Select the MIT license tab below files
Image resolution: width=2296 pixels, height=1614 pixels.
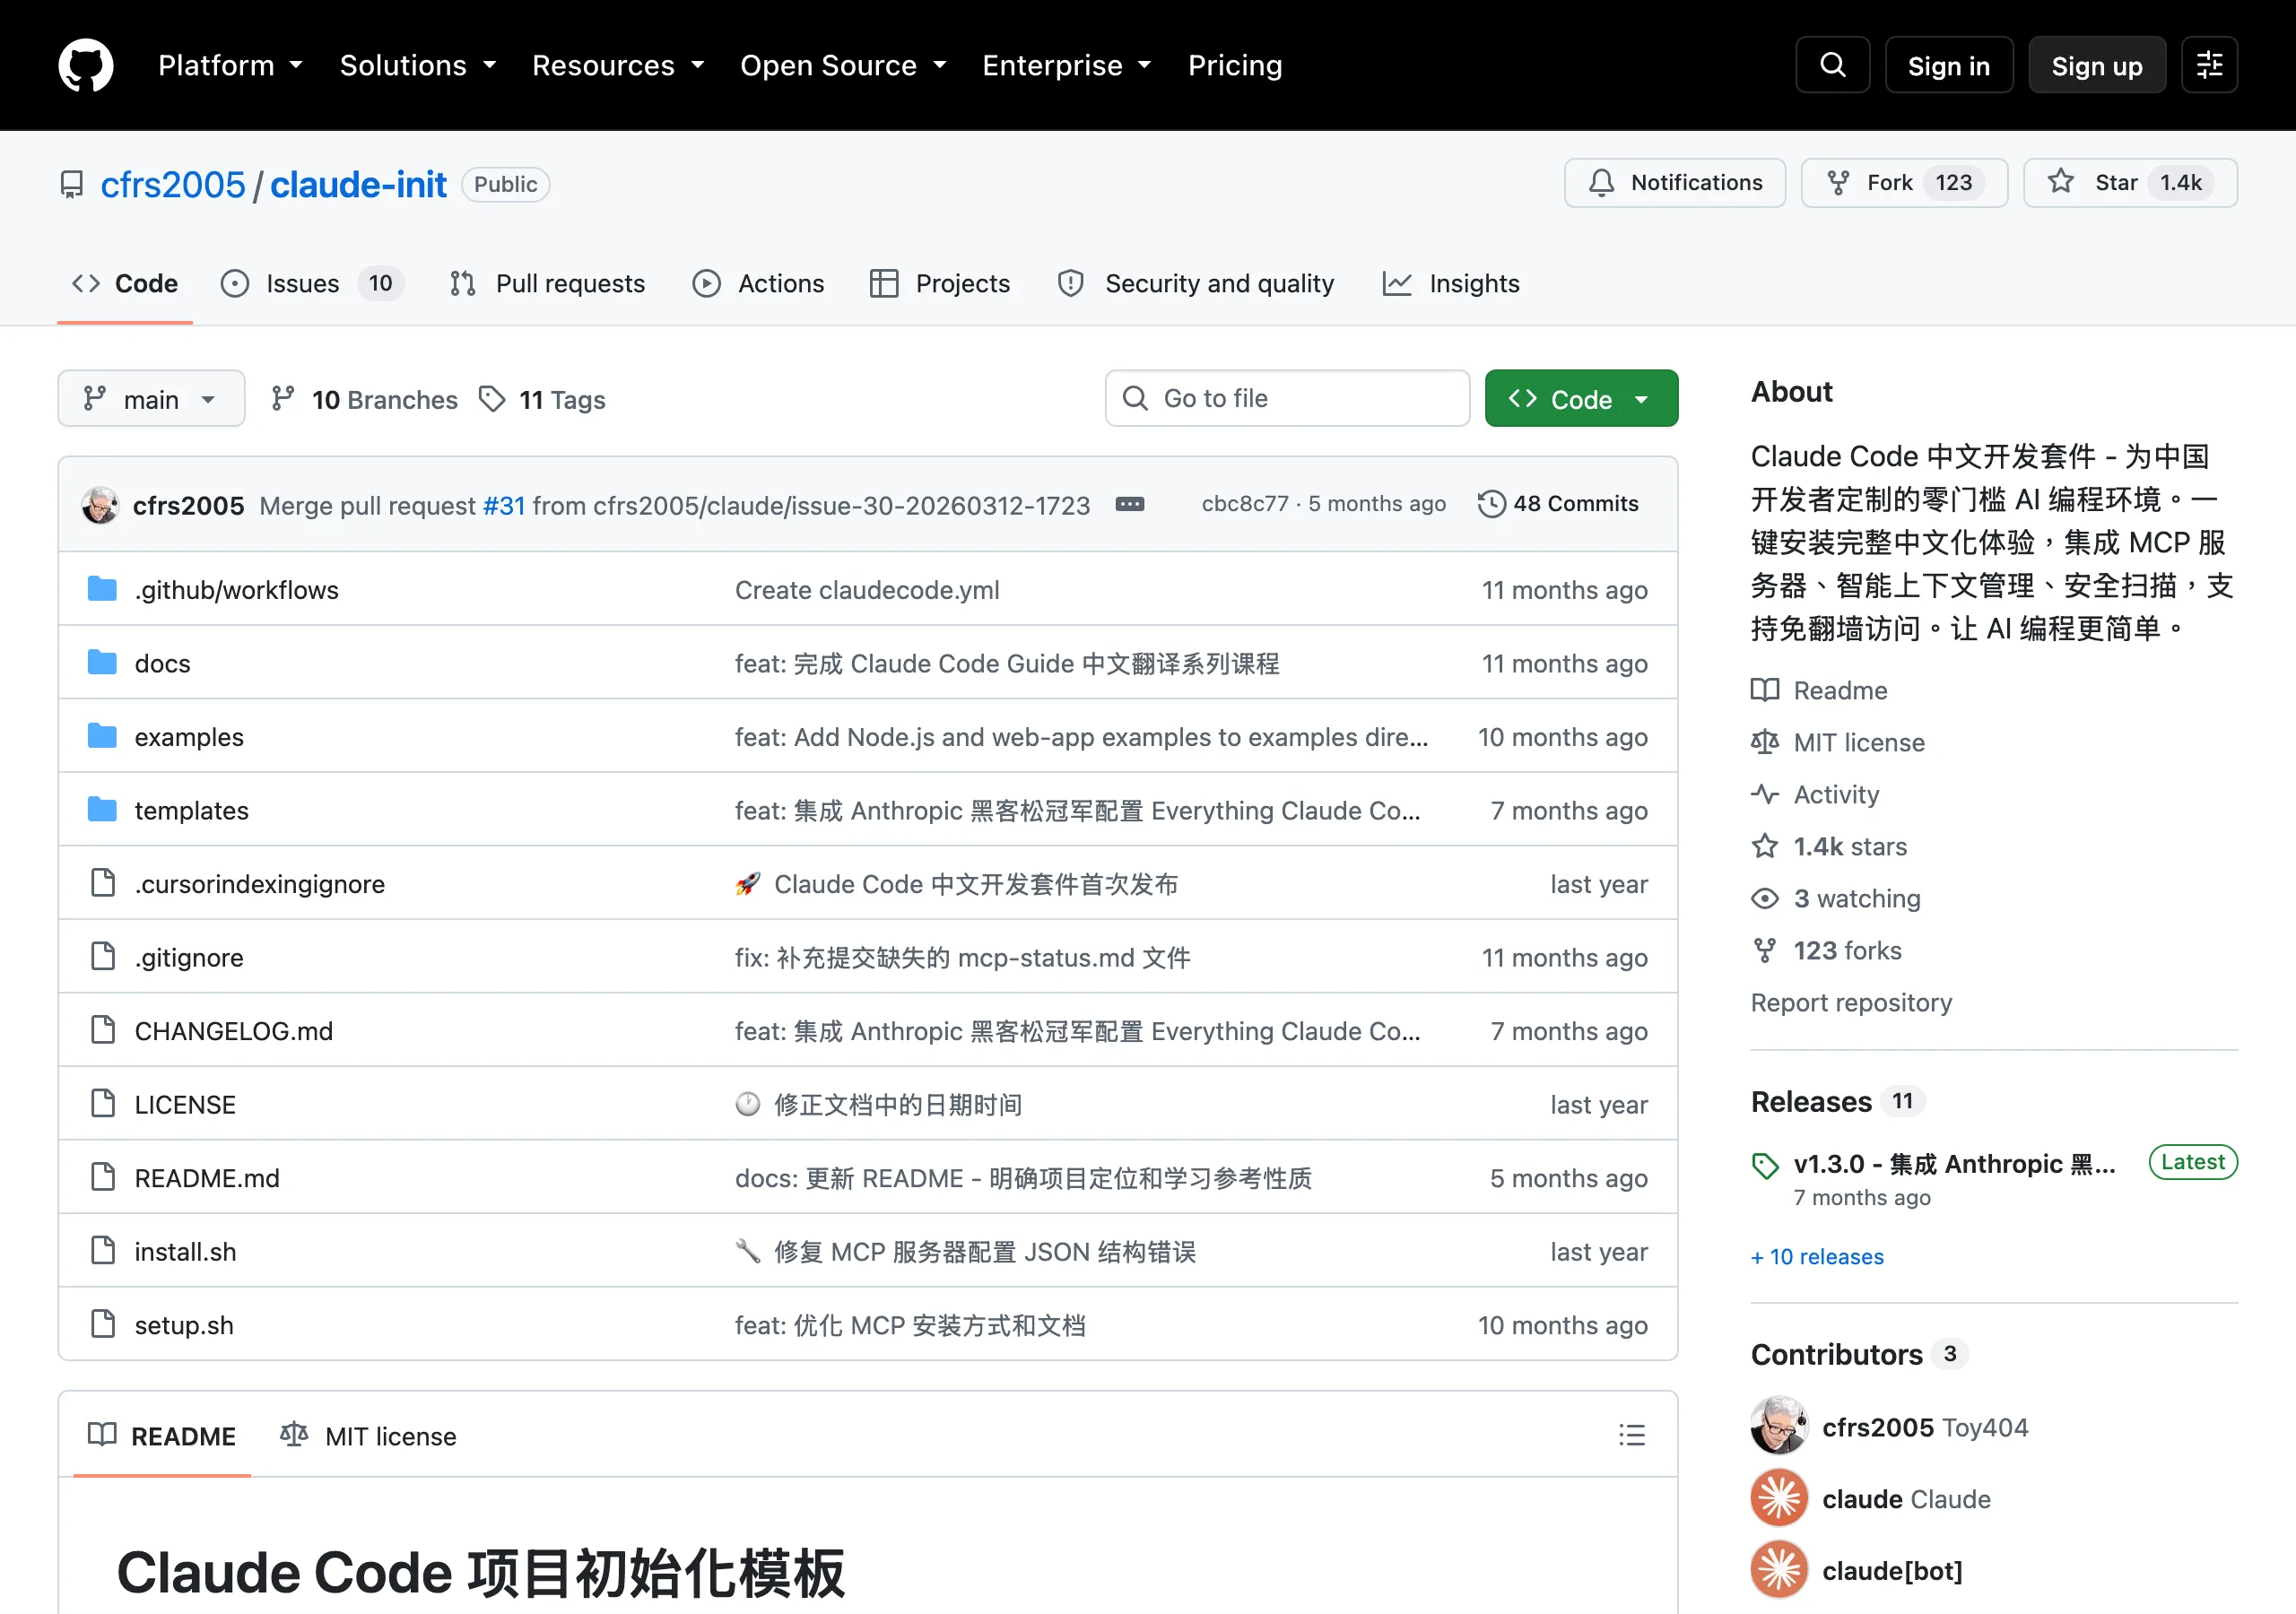[367, 1436]
